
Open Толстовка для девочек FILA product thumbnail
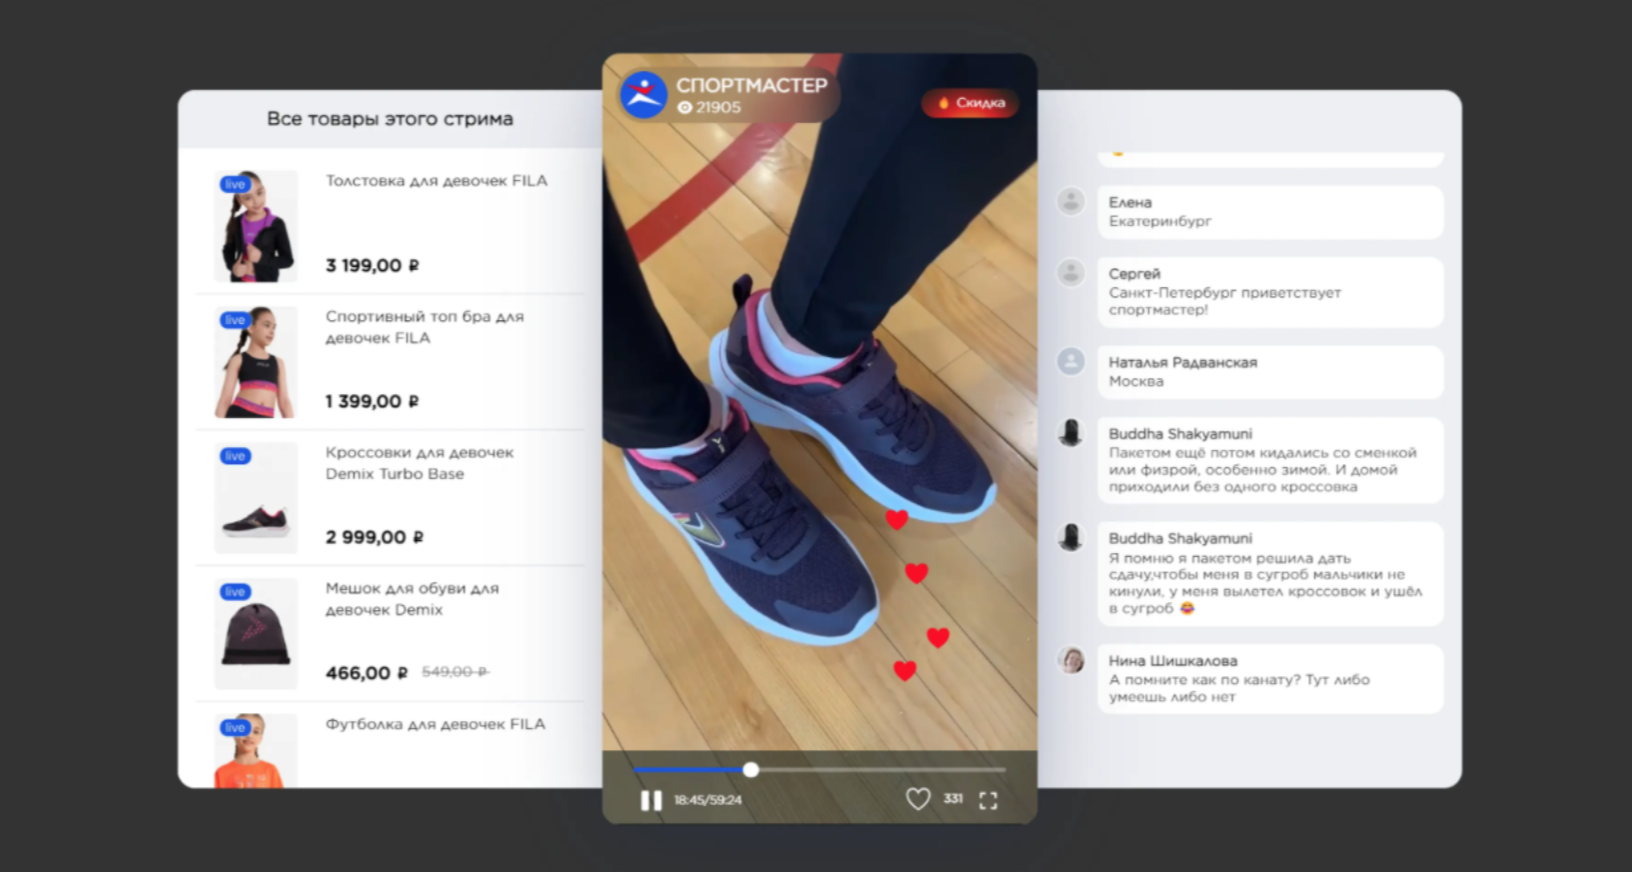point(256,226)
